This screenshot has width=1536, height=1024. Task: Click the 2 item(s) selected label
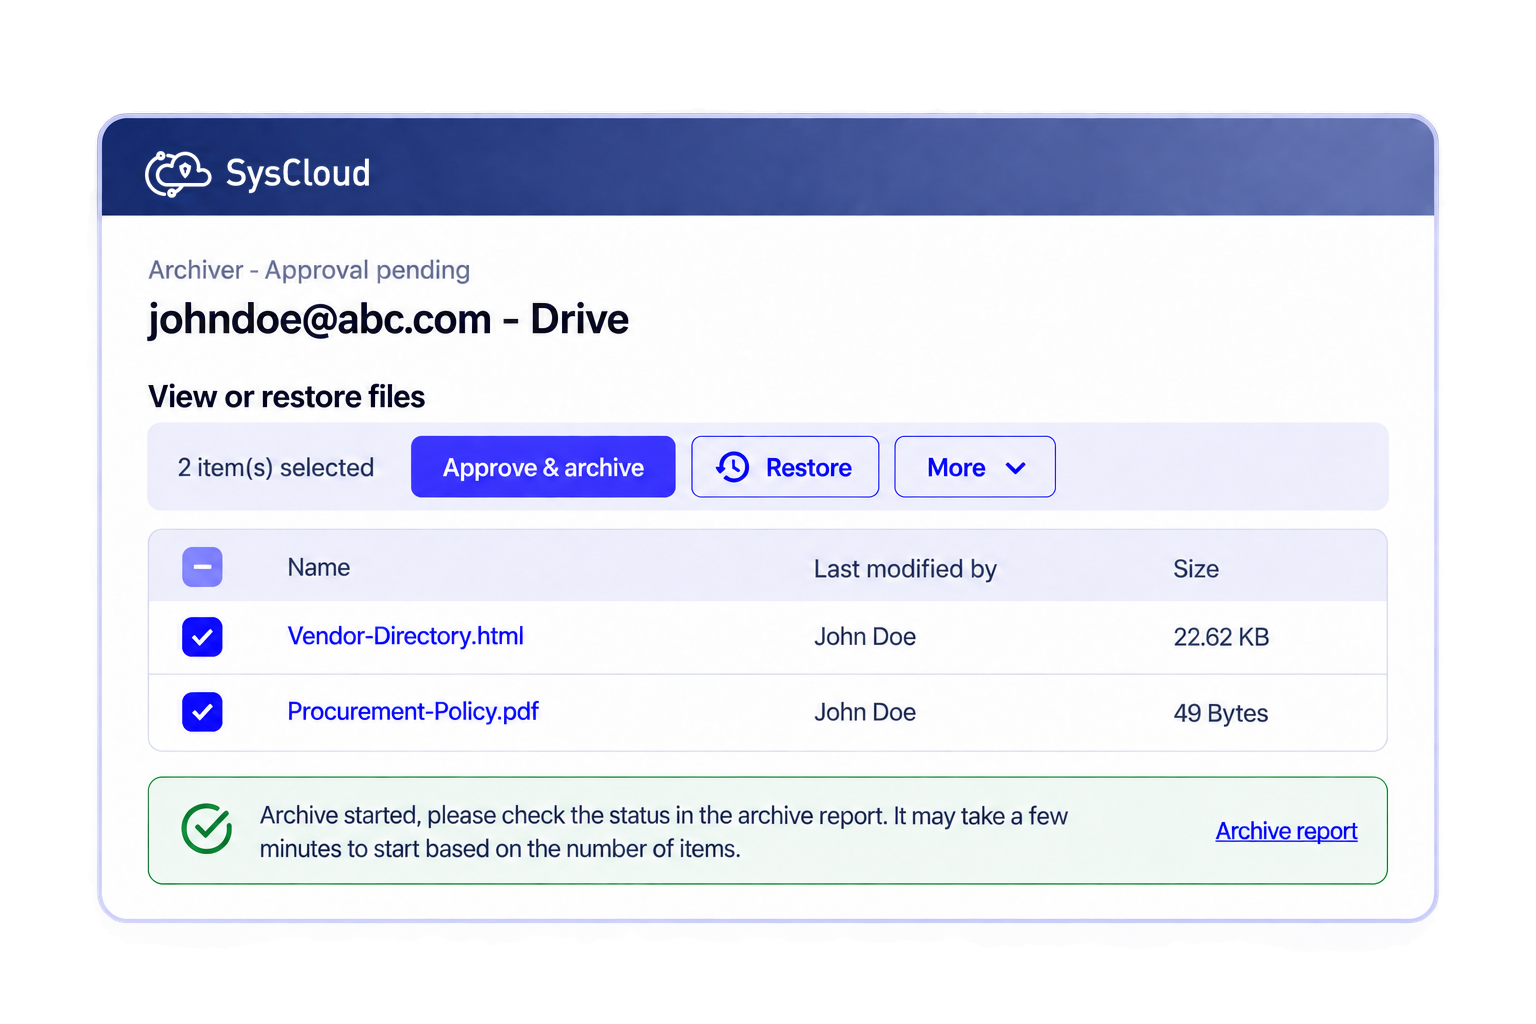(276, 467)
